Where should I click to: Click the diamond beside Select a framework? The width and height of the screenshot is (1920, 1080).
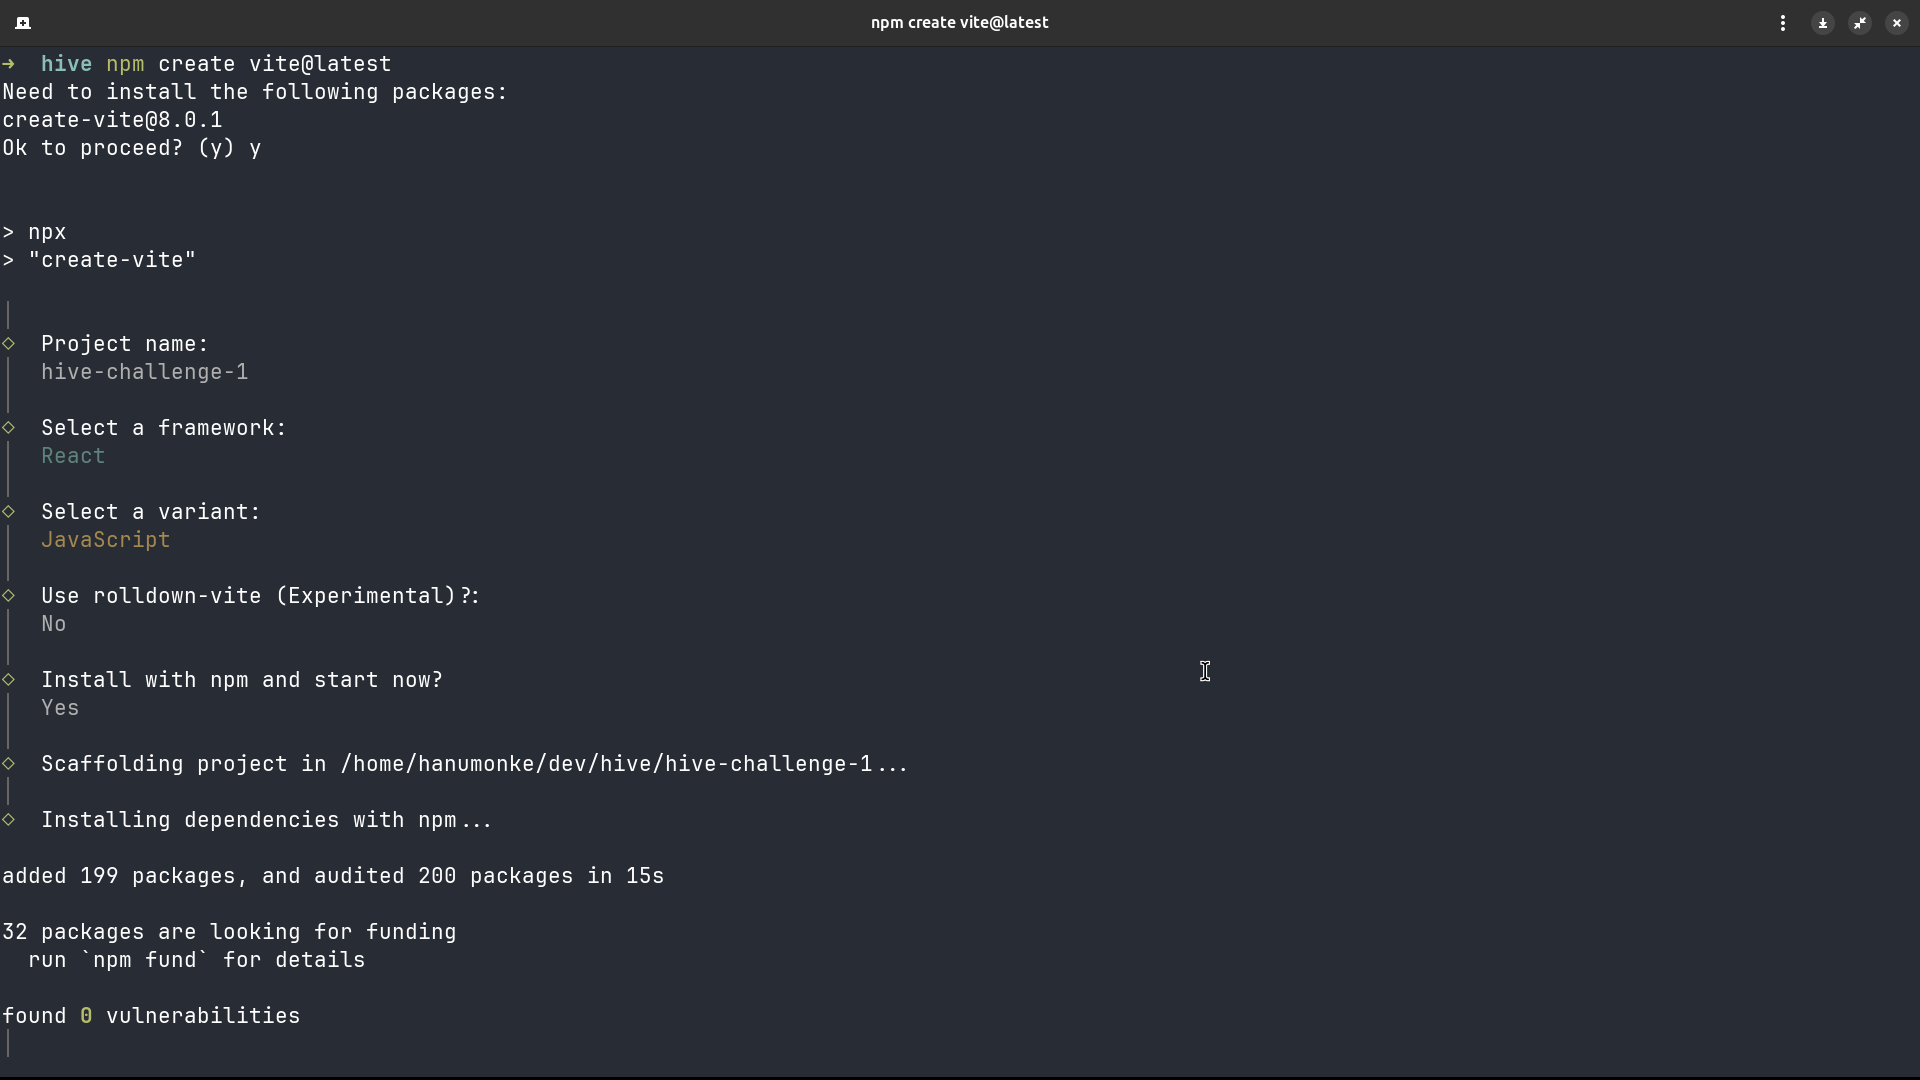(9, 428)
